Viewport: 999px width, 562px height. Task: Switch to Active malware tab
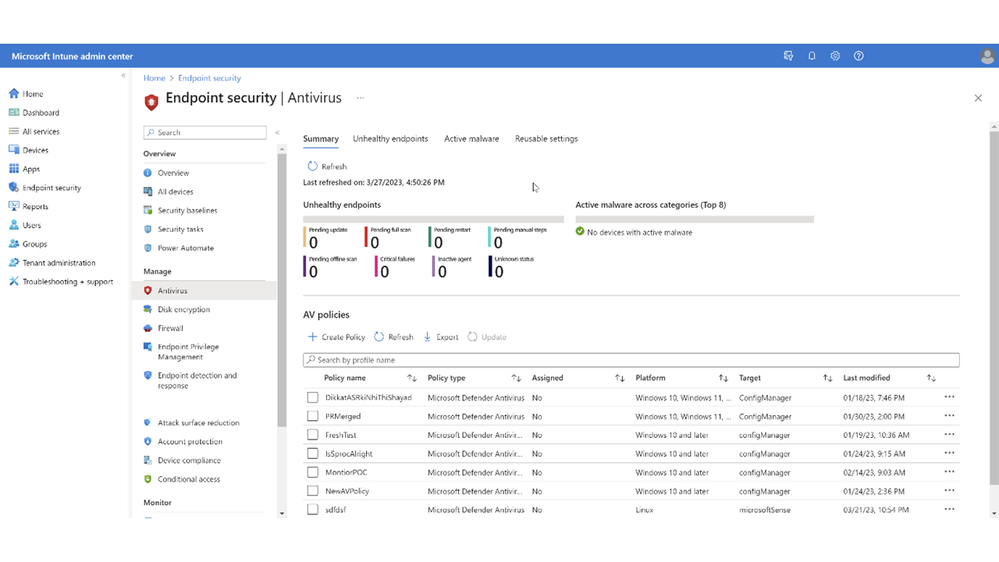tap(471, 139)
